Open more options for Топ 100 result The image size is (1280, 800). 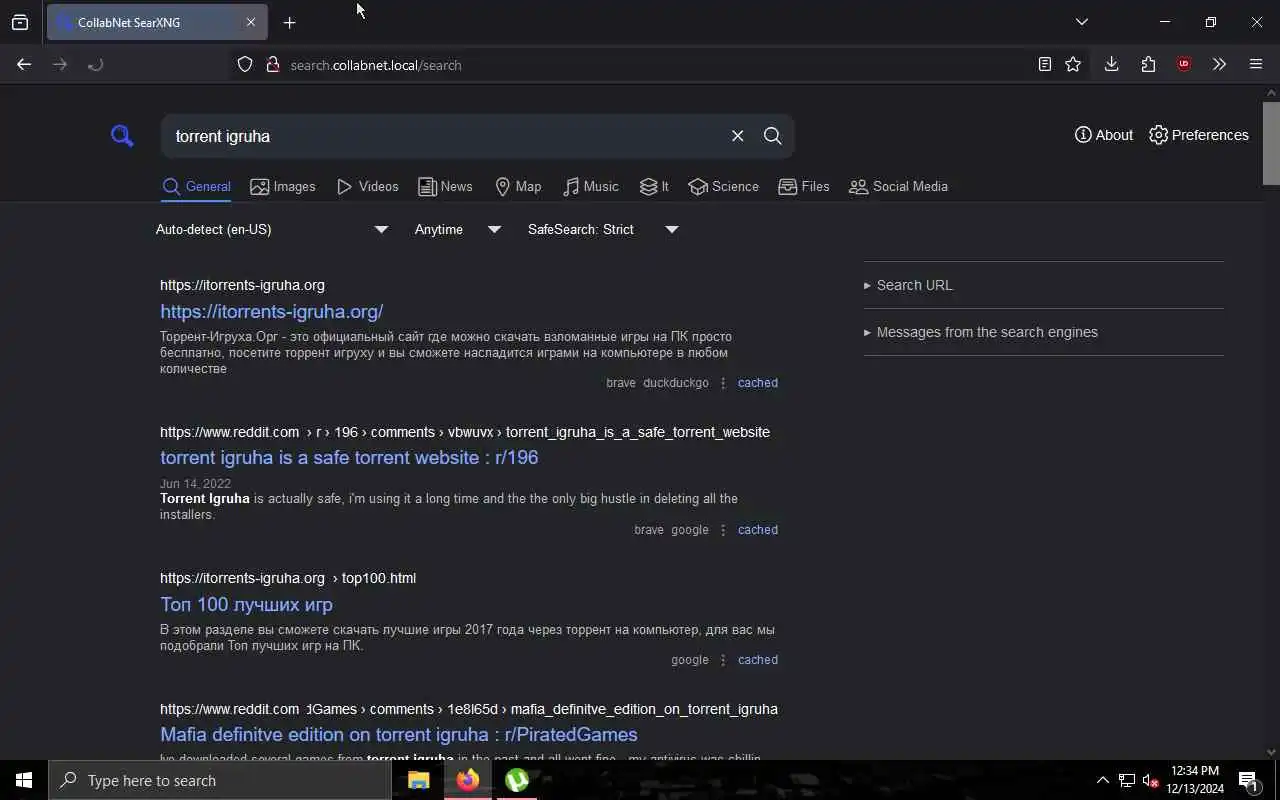(x=723, y=660)
